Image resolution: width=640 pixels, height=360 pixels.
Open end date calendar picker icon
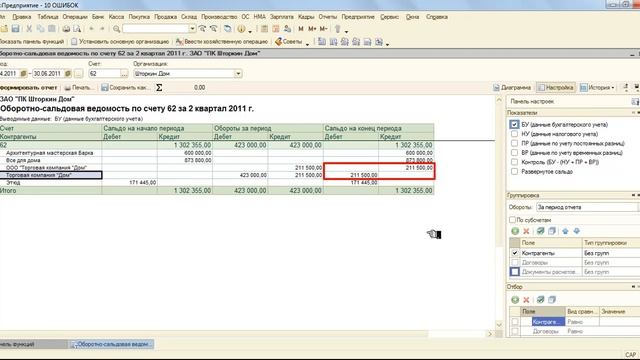(68, 73)
